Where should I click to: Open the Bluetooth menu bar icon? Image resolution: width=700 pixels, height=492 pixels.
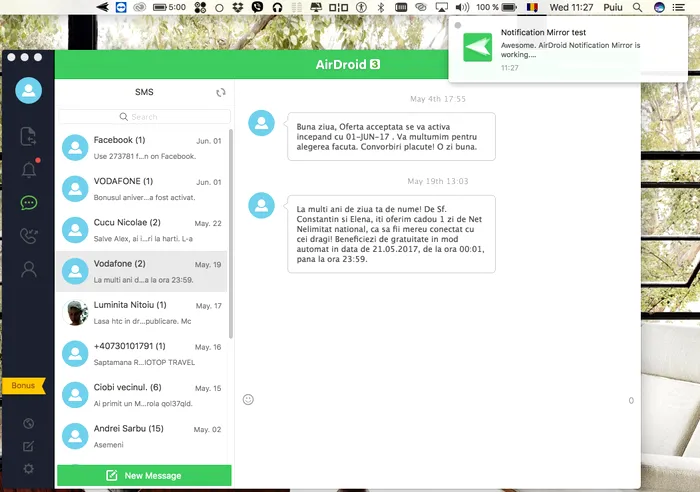[x=381, y=7]
